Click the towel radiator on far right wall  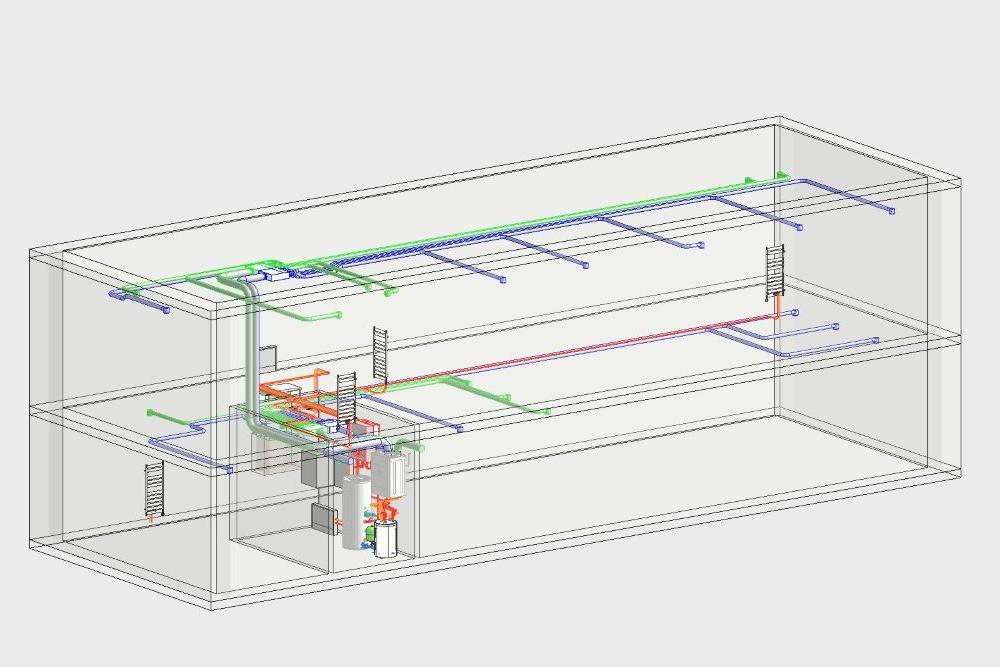pos(777,270)
